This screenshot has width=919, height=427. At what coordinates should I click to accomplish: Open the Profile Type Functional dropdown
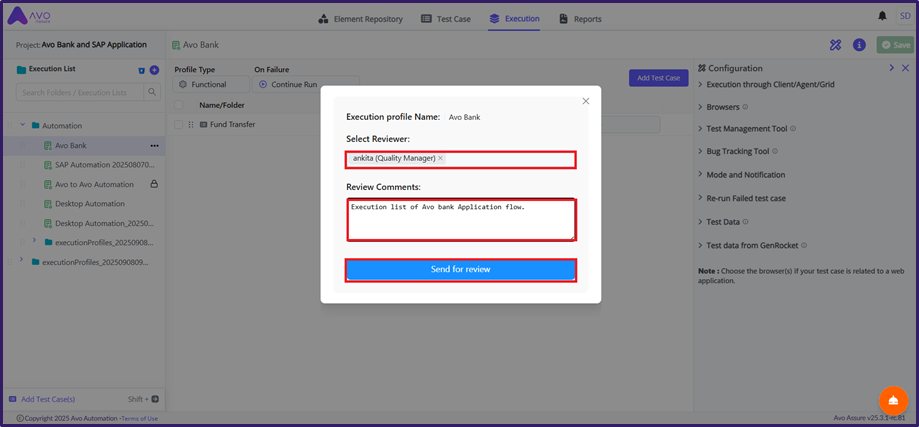[x=208, y=85]
